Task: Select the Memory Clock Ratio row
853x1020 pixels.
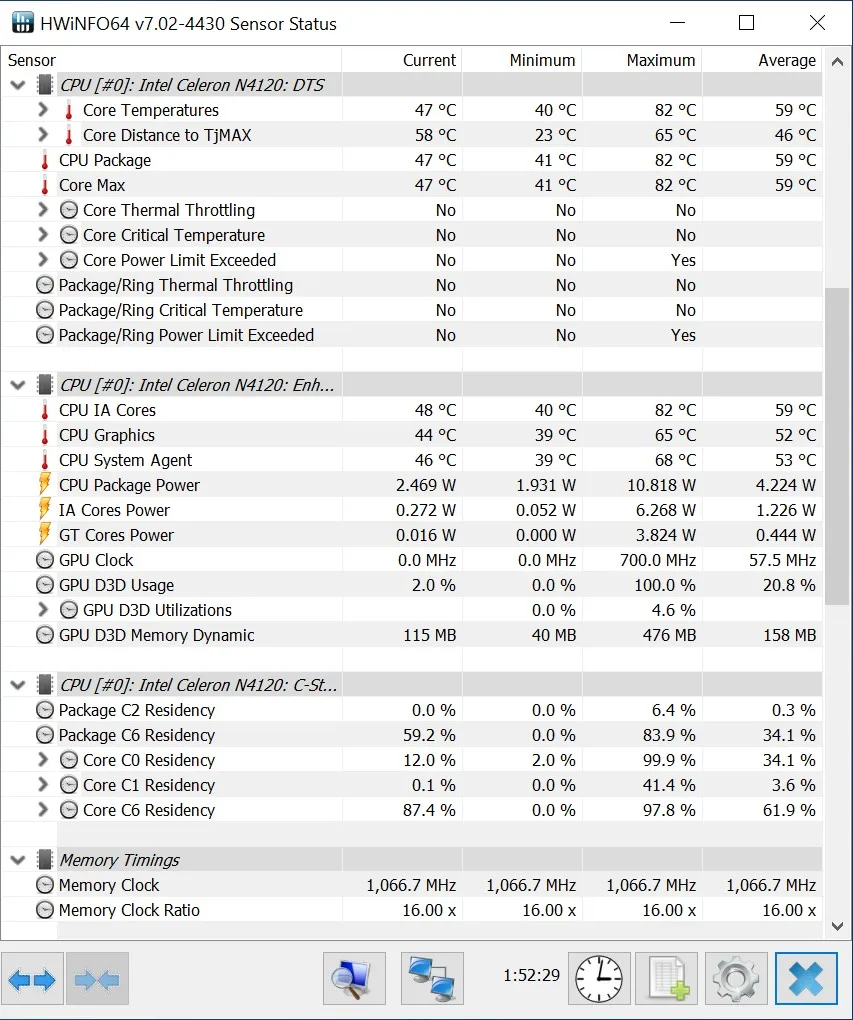Action: pyautogui.click(x=129, y=910)
